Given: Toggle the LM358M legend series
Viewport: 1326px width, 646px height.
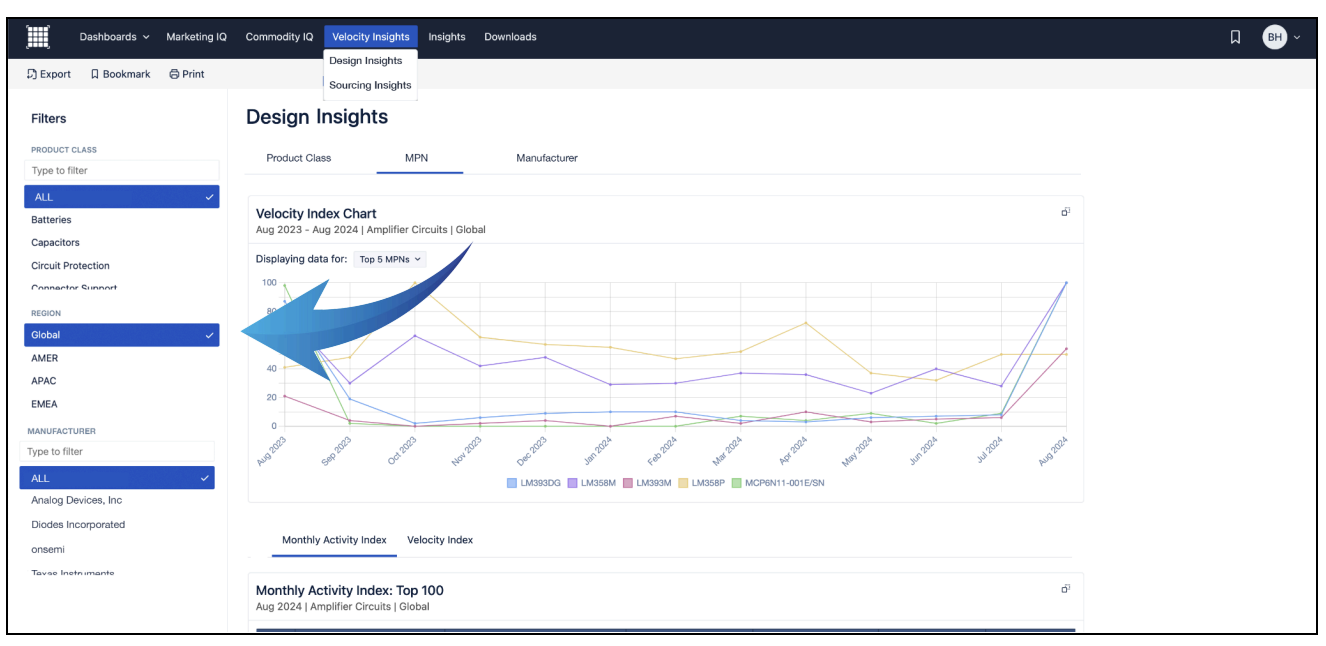Looking at the screenshot, I should (594, 483).
